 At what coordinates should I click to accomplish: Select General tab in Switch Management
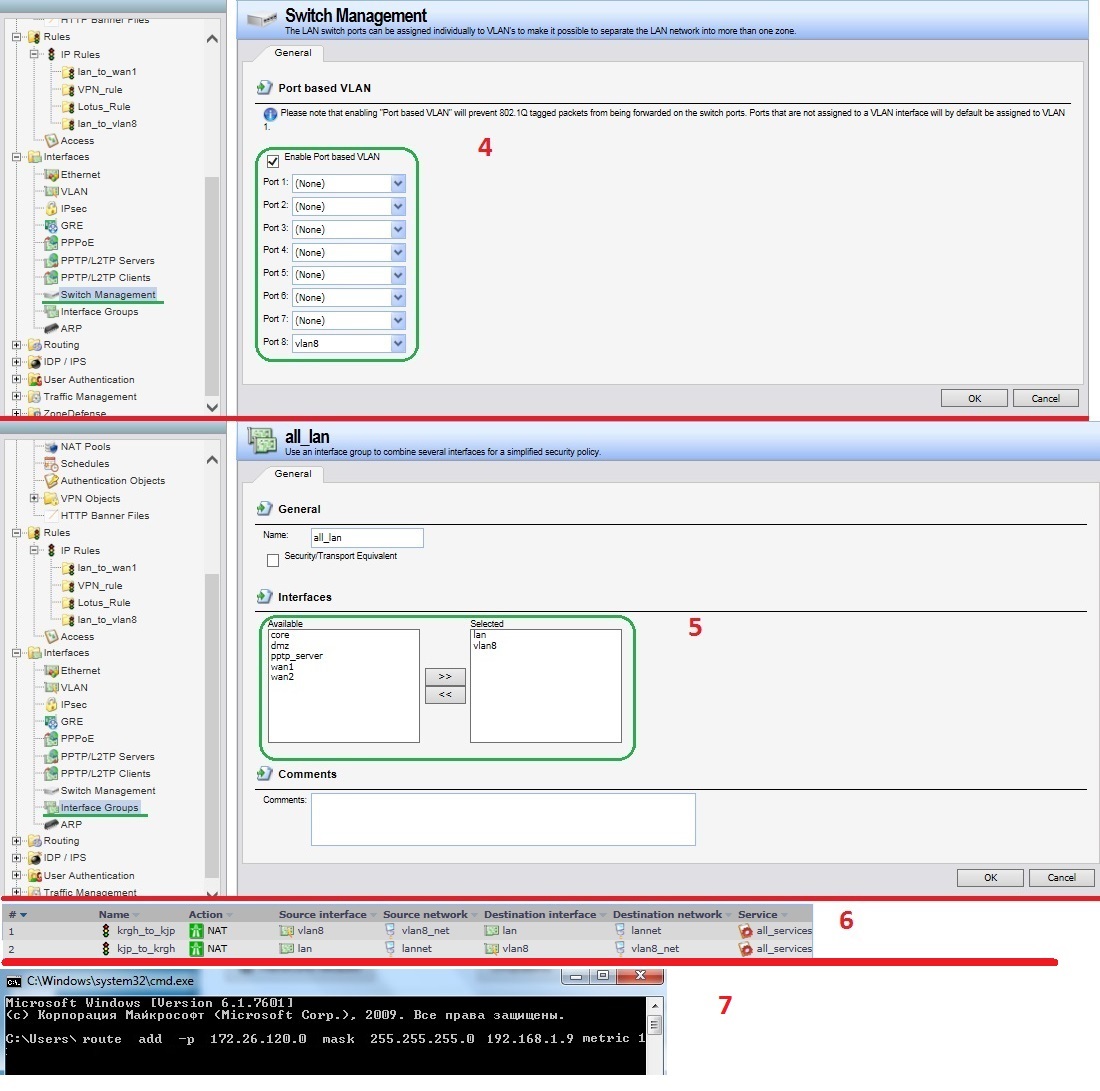coord(293,53)
